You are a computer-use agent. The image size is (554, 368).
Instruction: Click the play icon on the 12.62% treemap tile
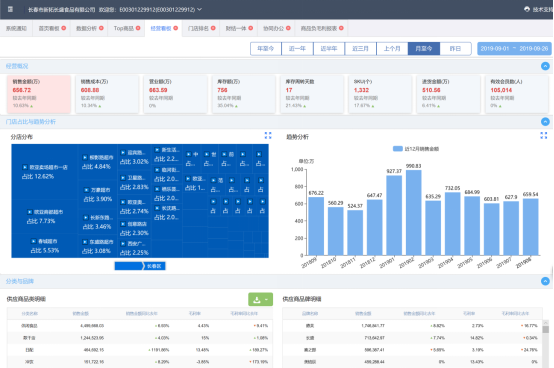25,167
